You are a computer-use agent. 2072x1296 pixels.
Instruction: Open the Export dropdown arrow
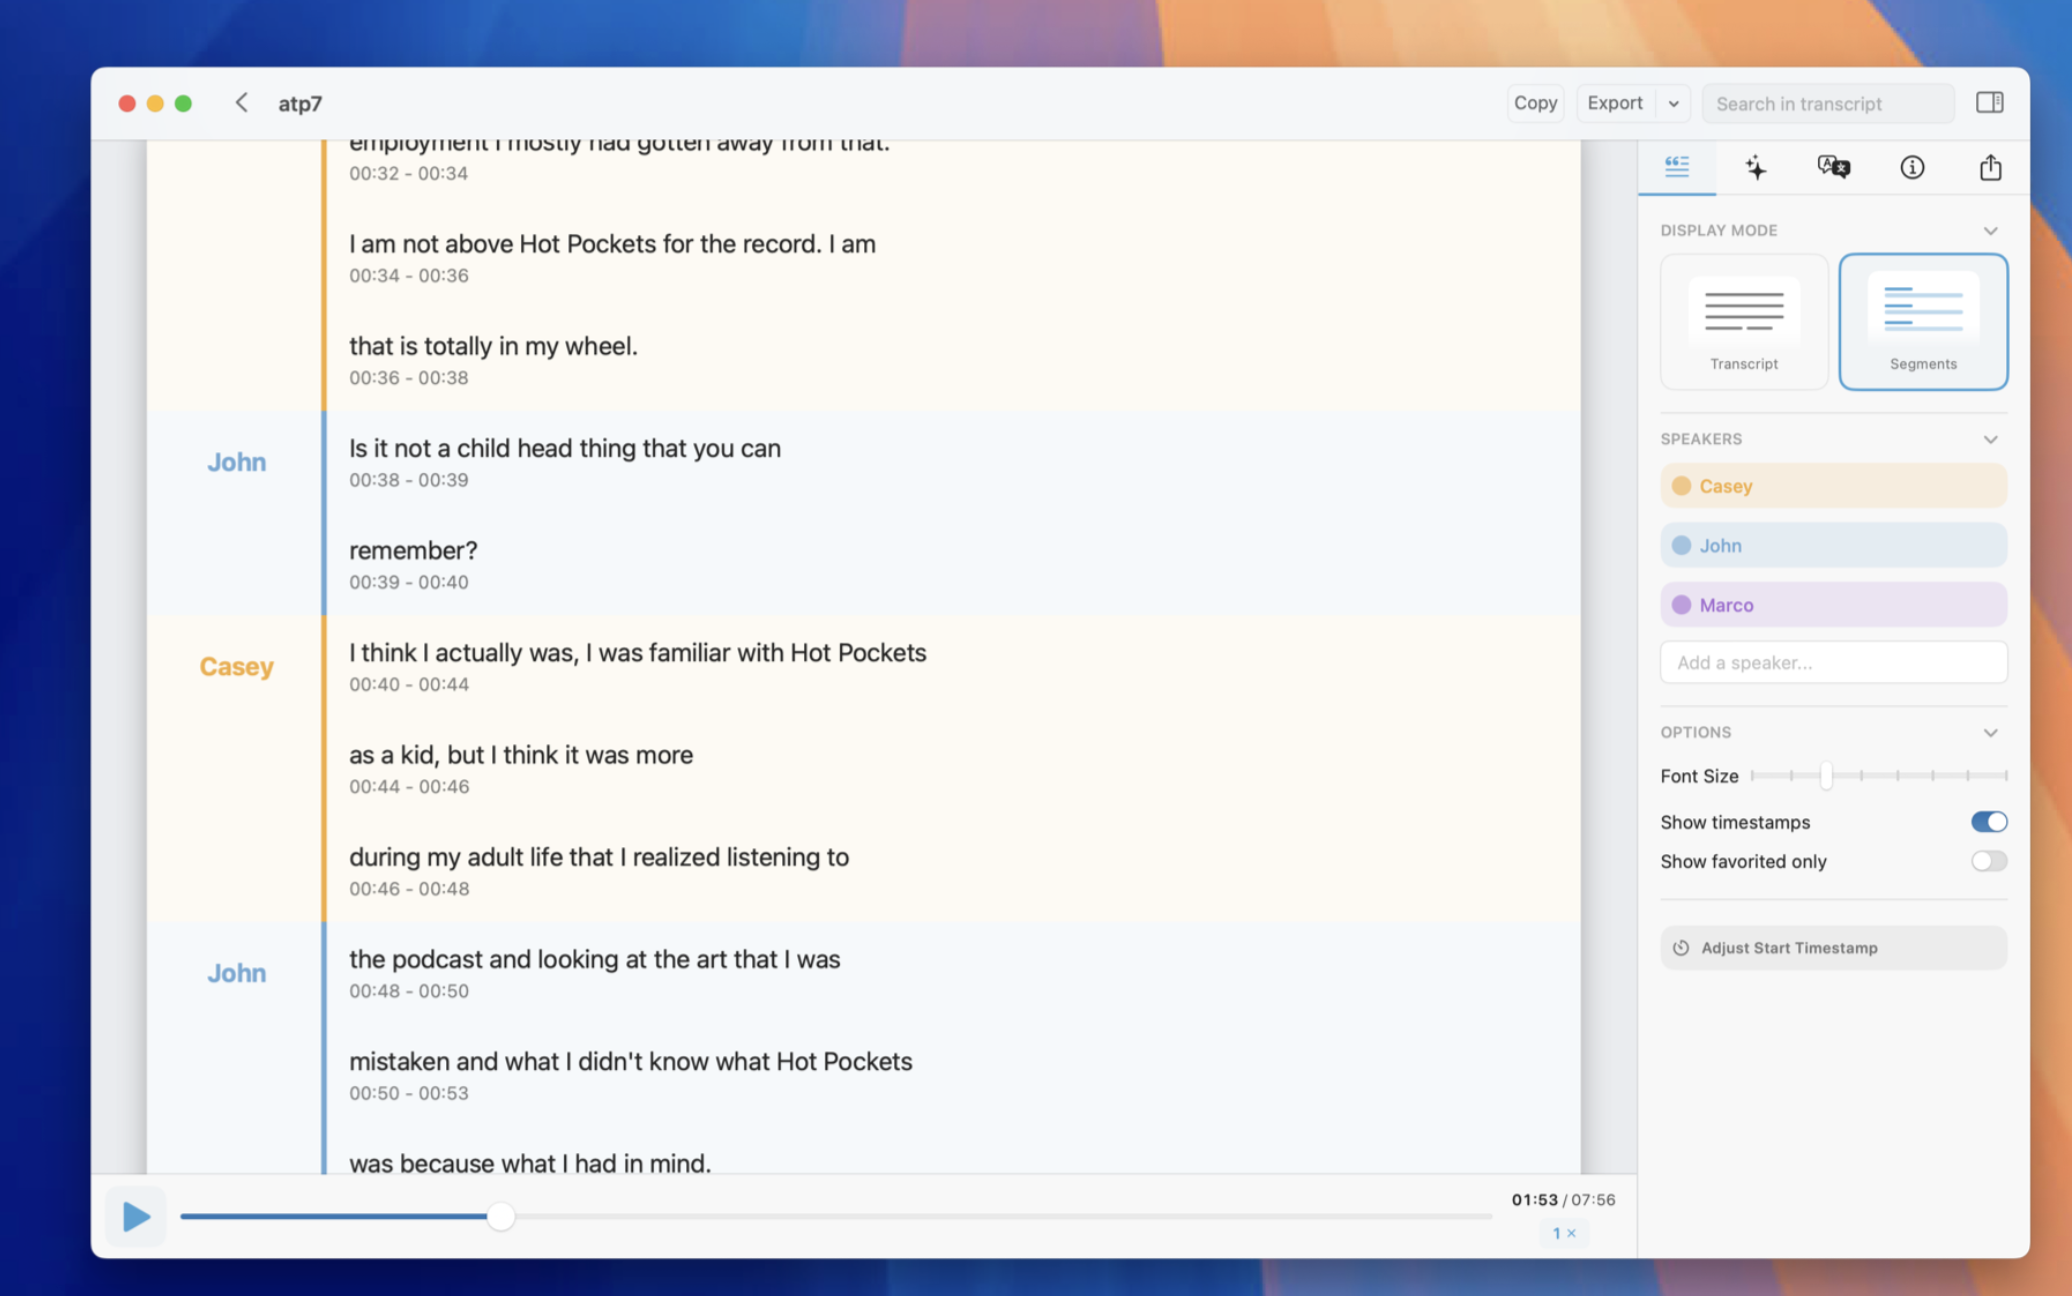coord(1673,104)
